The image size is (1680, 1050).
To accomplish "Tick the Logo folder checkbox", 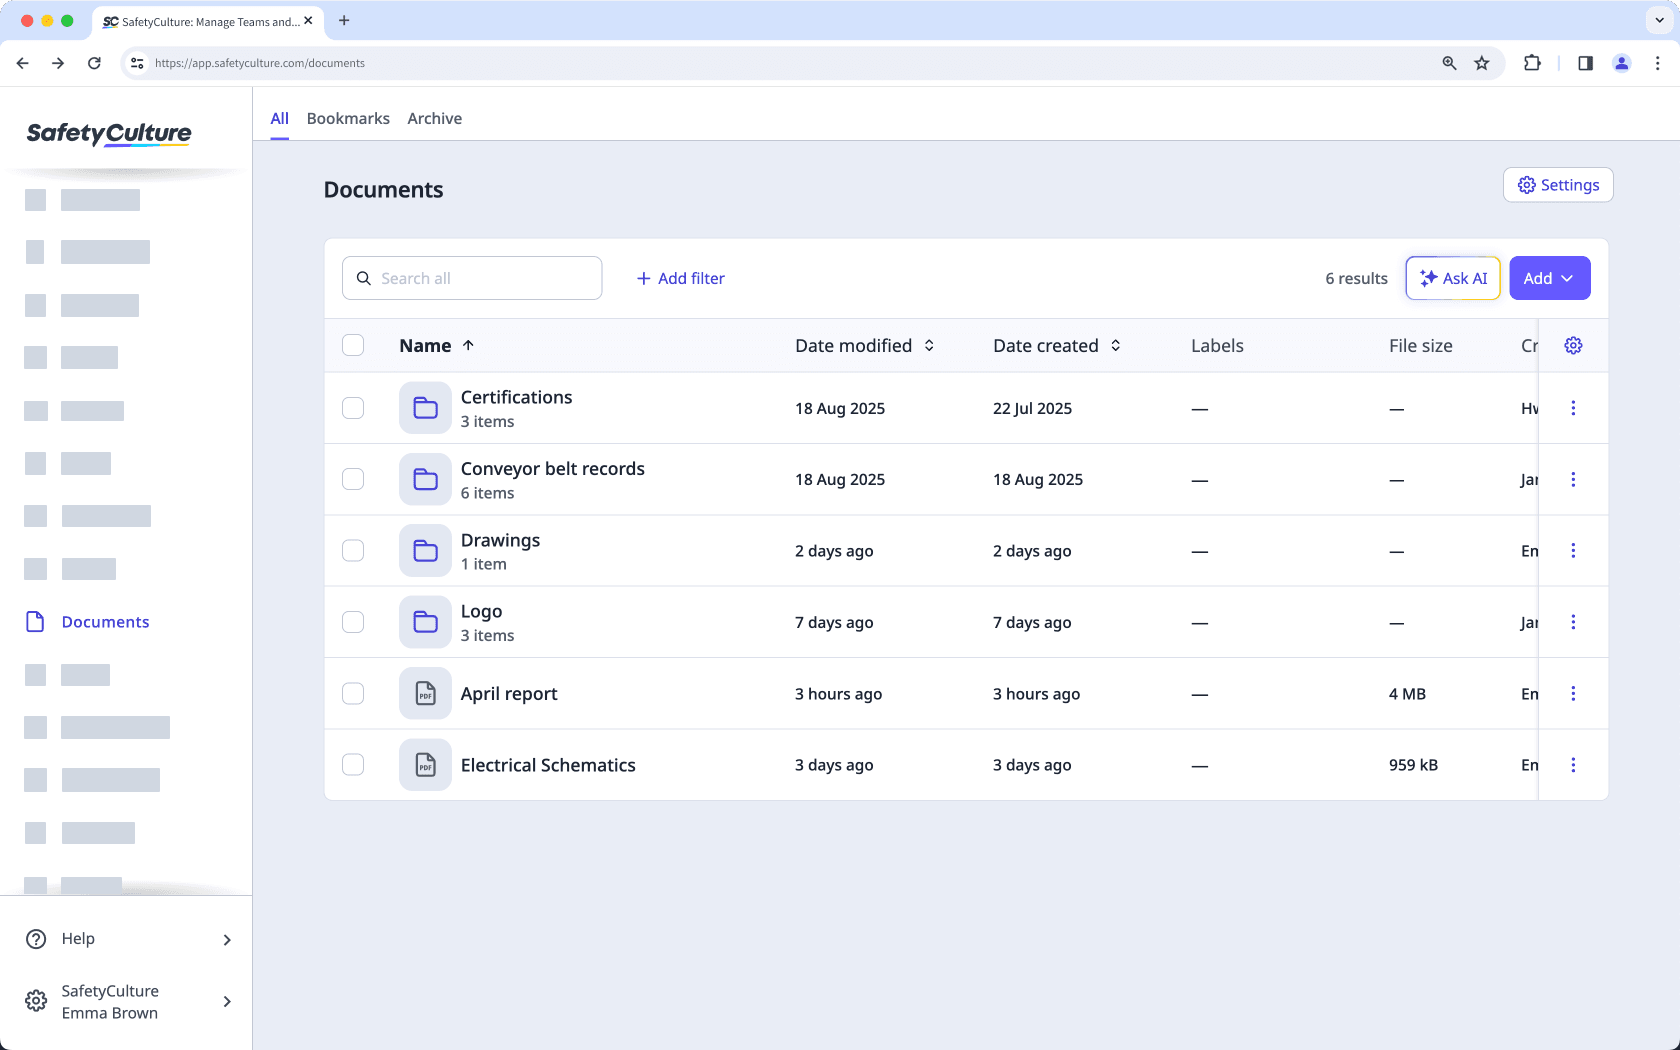I will [353, 622].
